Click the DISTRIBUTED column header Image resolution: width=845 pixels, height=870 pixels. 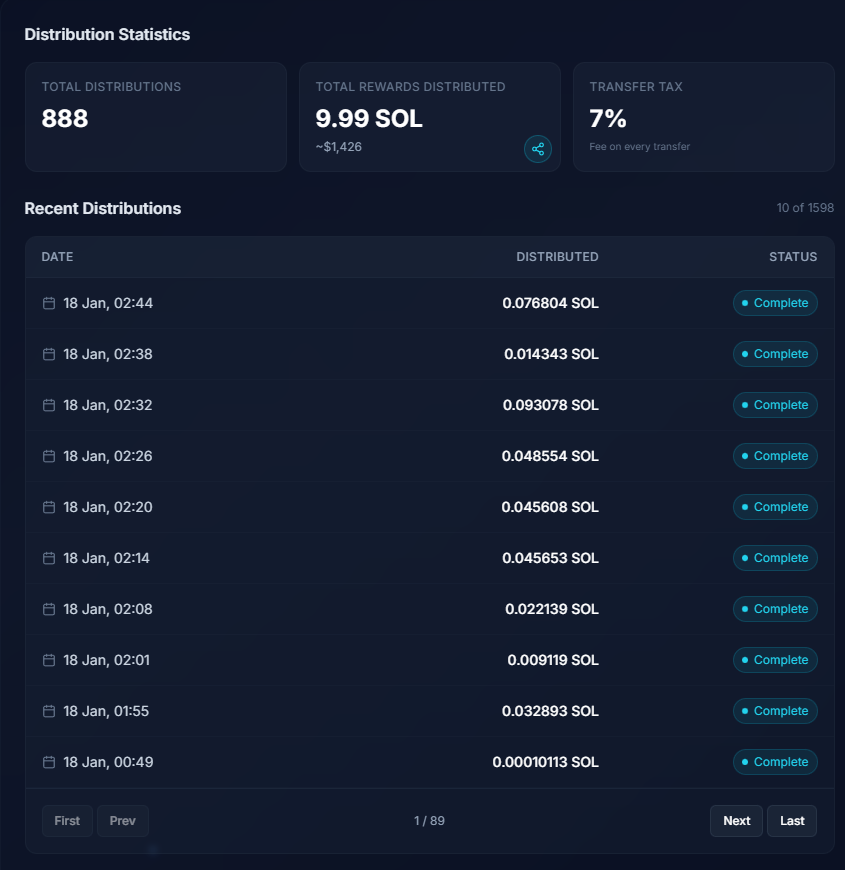pyautogui.click(x=557, y=257)
